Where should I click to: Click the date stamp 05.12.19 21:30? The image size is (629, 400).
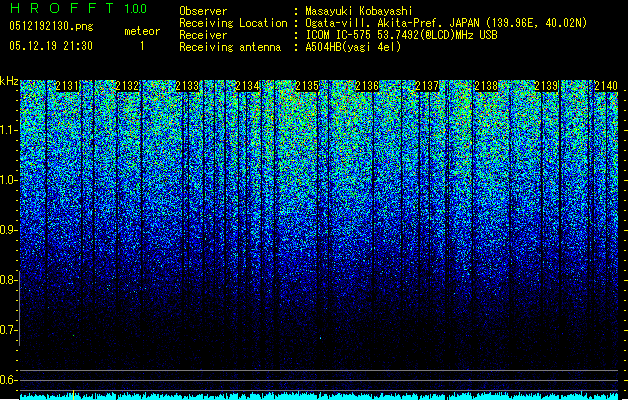(51, 46)
